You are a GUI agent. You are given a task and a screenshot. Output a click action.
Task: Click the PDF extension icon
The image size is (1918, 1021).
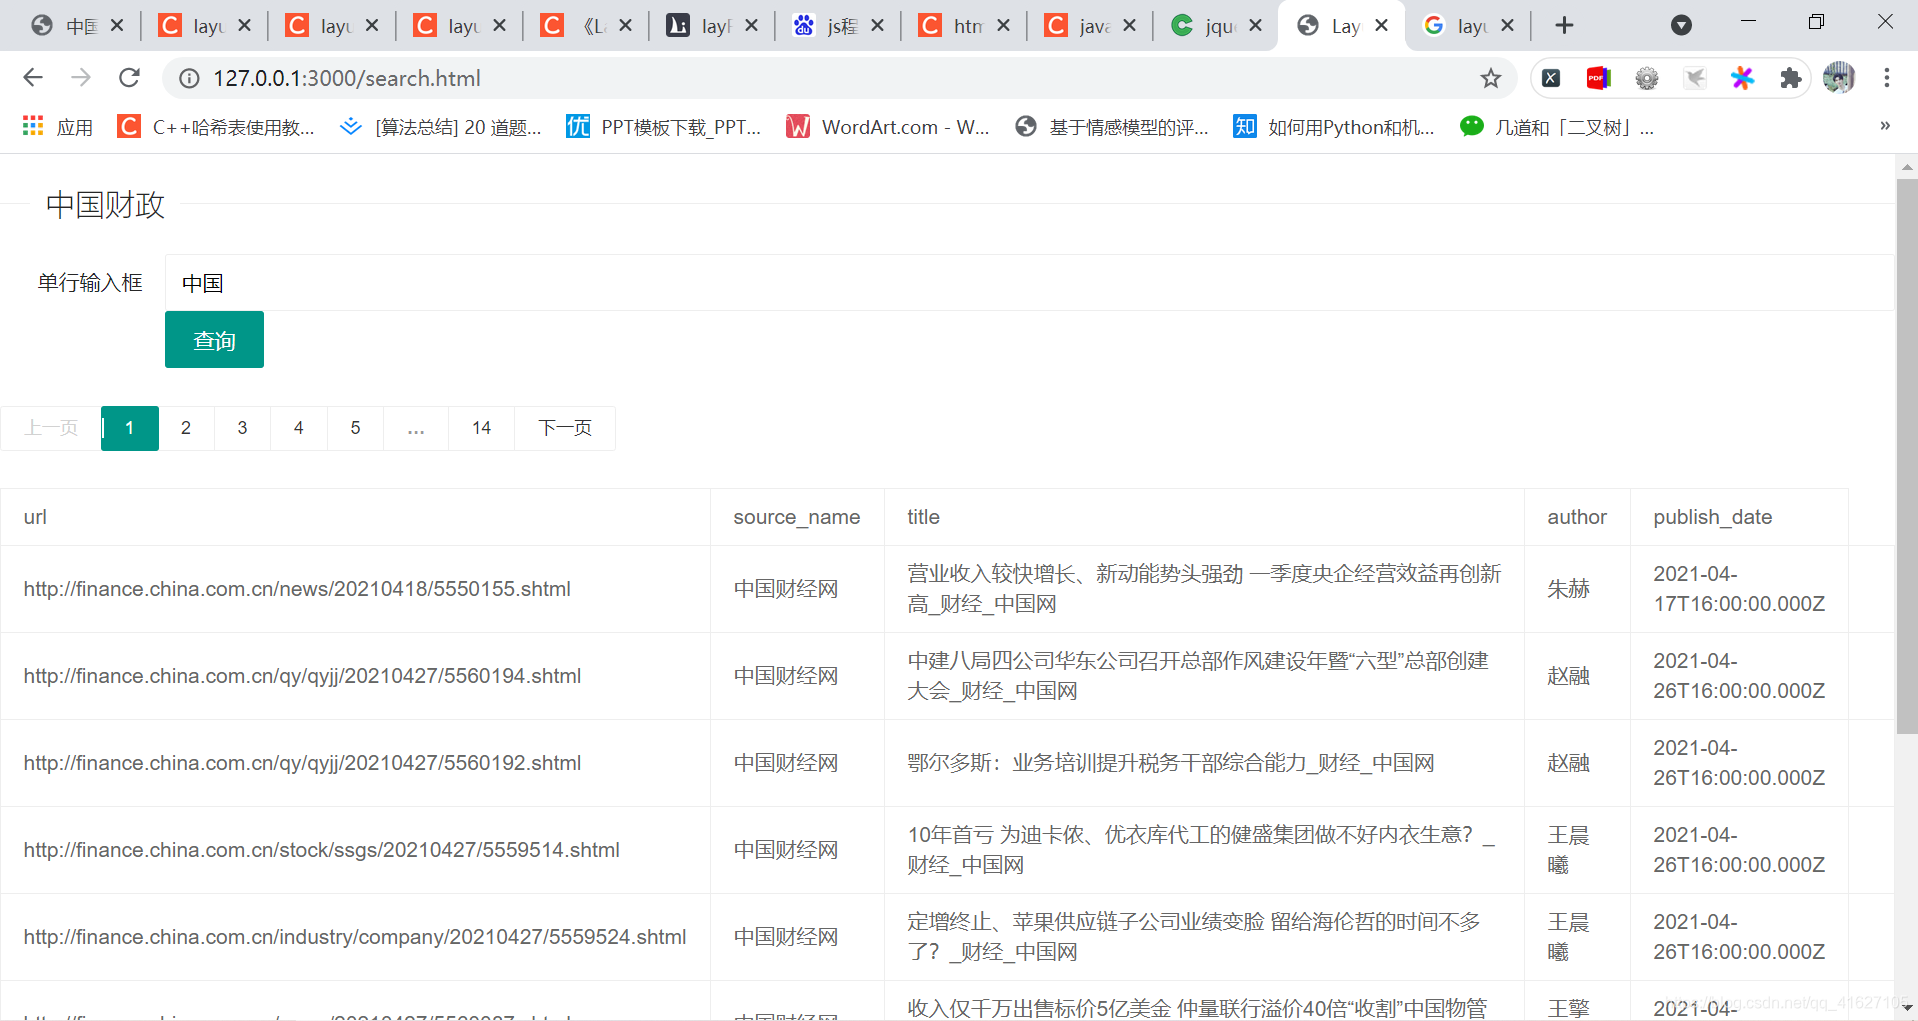1599,78
